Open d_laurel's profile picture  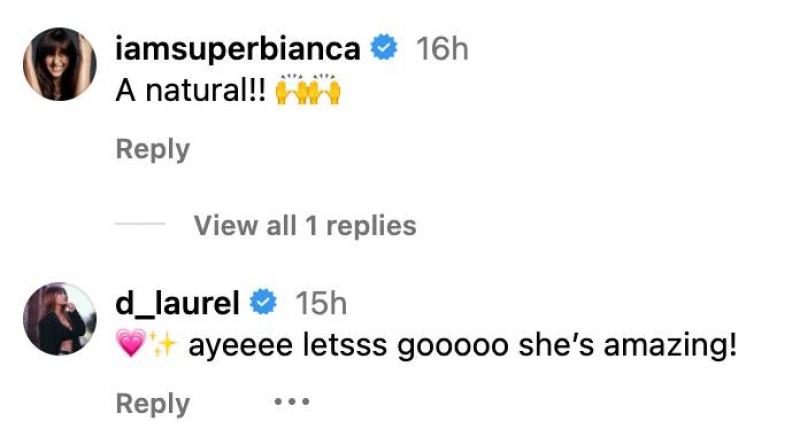pos(58,318)
